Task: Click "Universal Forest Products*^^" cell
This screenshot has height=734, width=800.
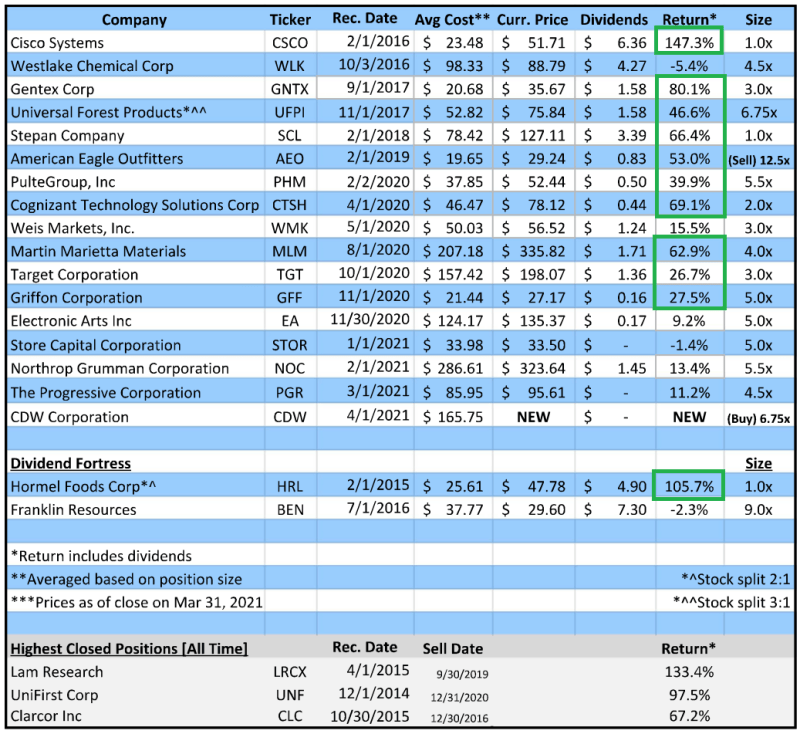Action: click(x=109, y=112)
